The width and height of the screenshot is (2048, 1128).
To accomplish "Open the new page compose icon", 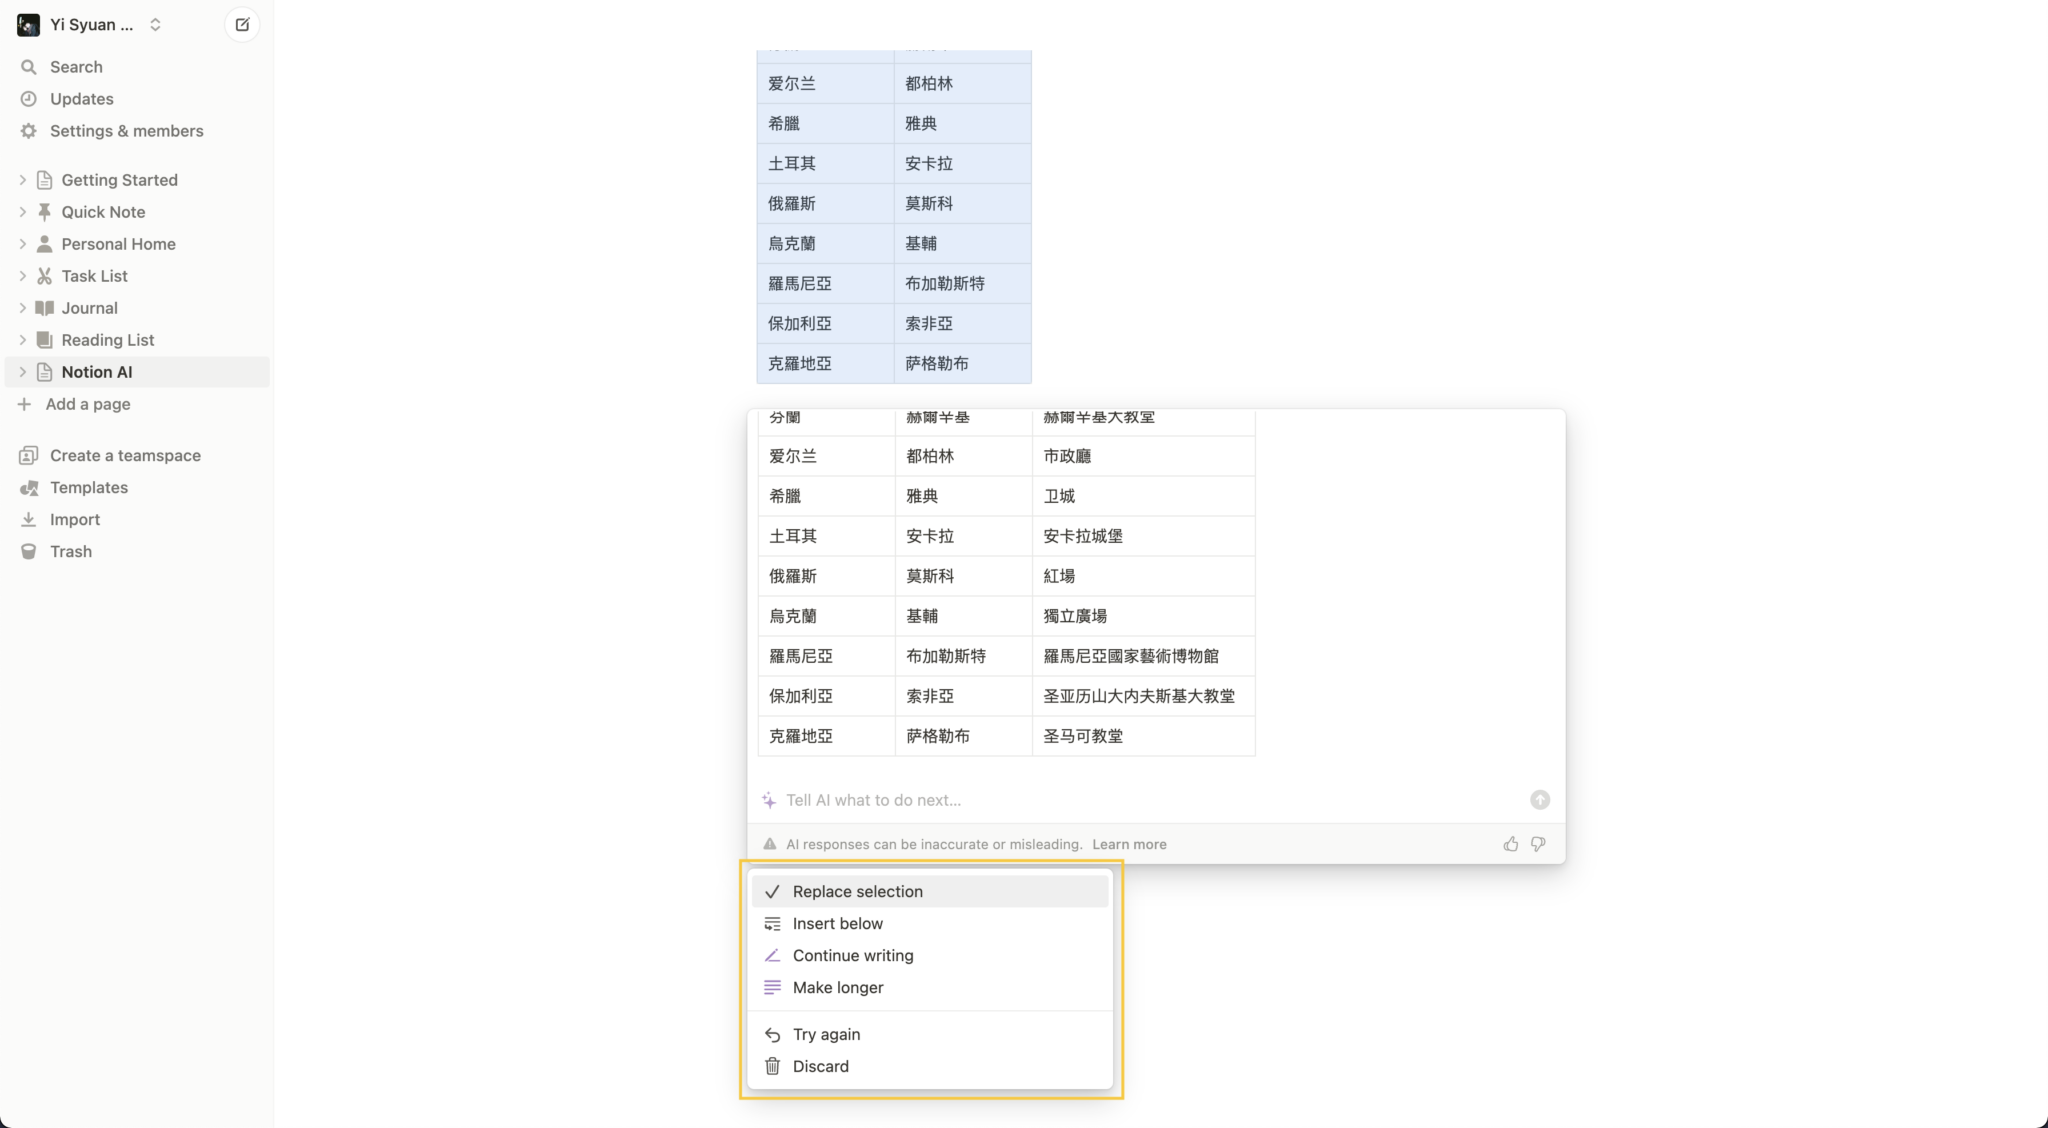I will (241, 24).
